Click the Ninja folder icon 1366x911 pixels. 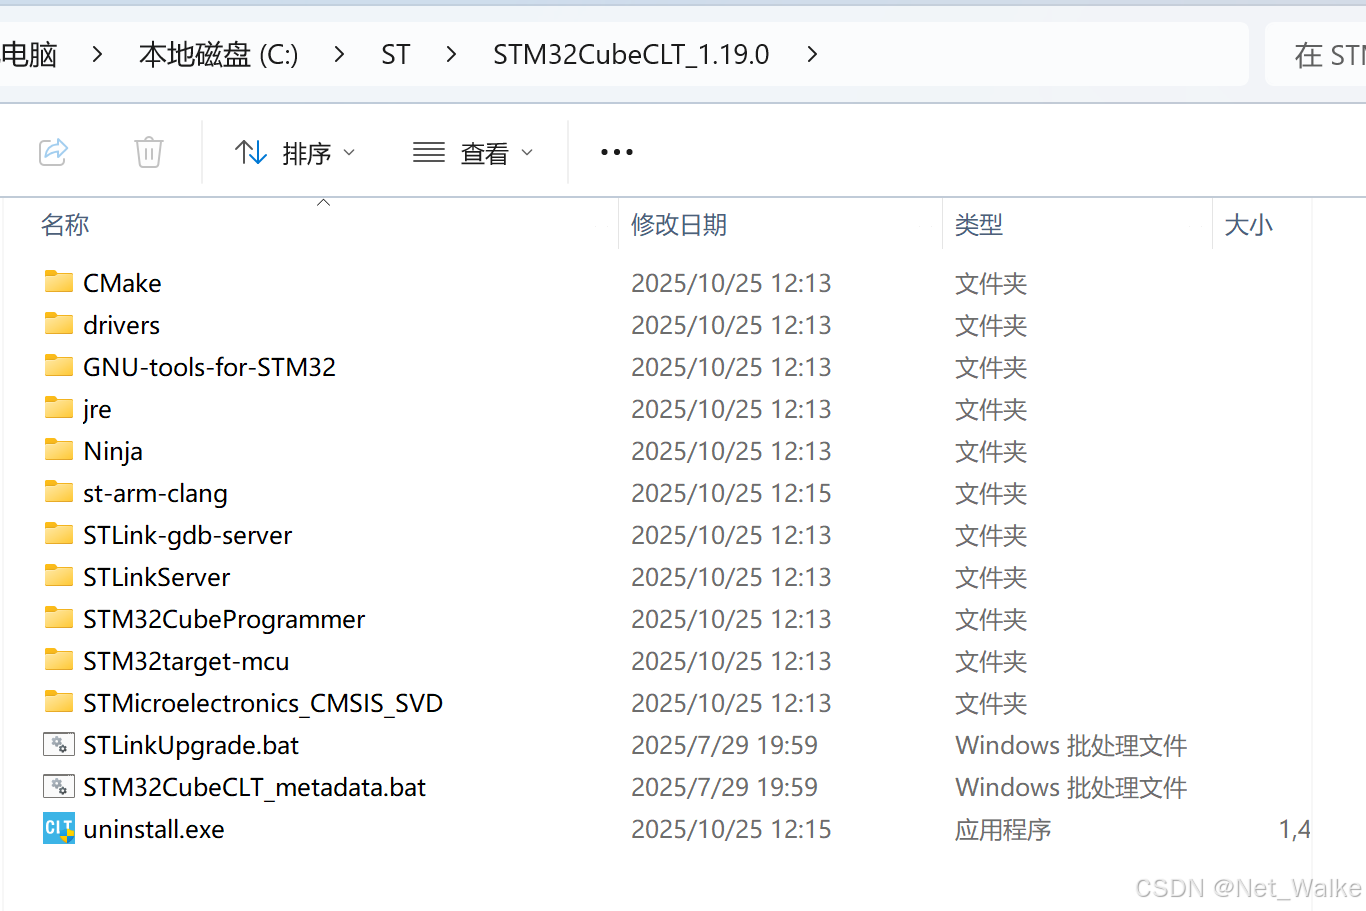(59, 450)
